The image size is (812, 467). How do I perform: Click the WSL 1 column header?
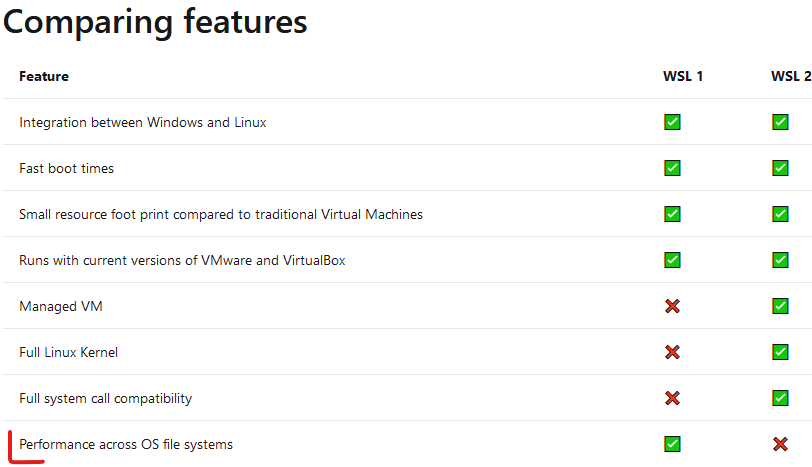(683, 76)
